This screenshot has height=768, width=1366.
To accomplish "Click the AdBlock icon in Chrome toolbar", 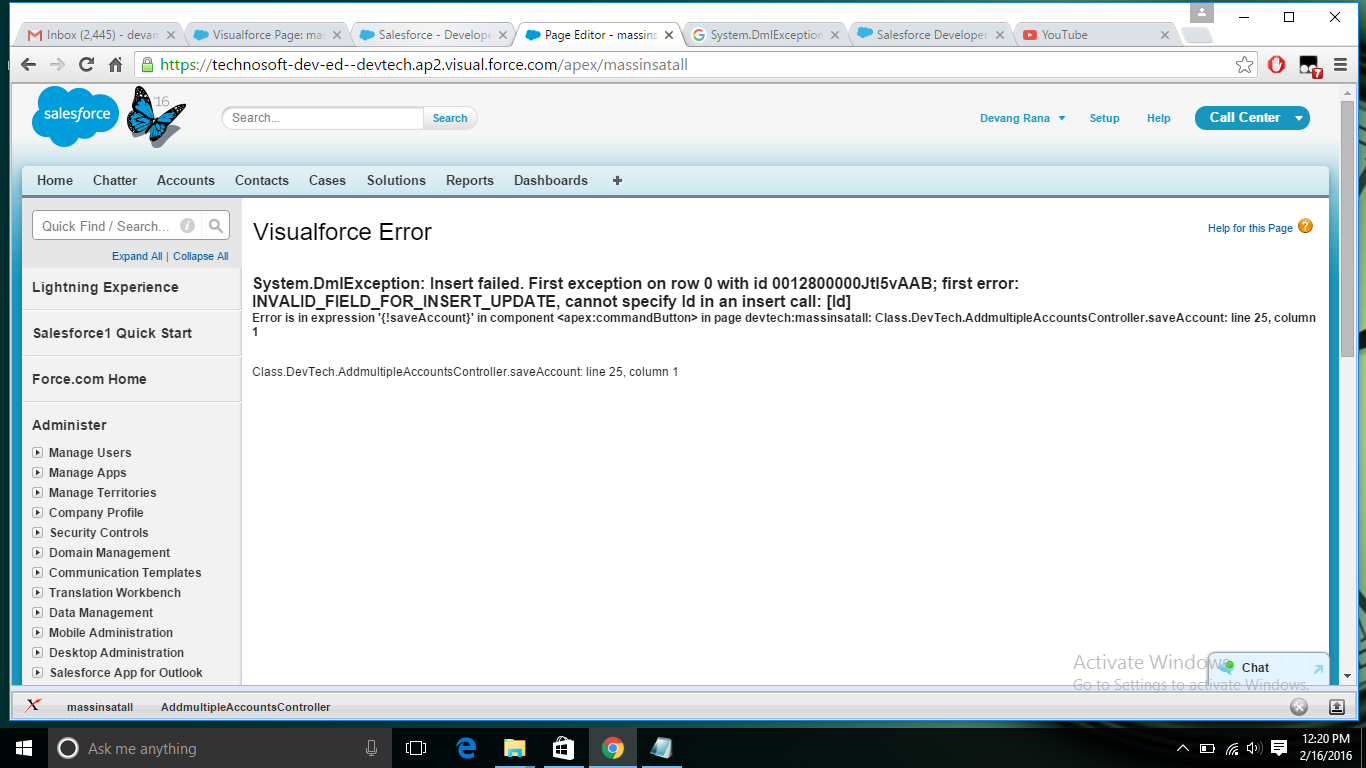I will (1275, 64).
